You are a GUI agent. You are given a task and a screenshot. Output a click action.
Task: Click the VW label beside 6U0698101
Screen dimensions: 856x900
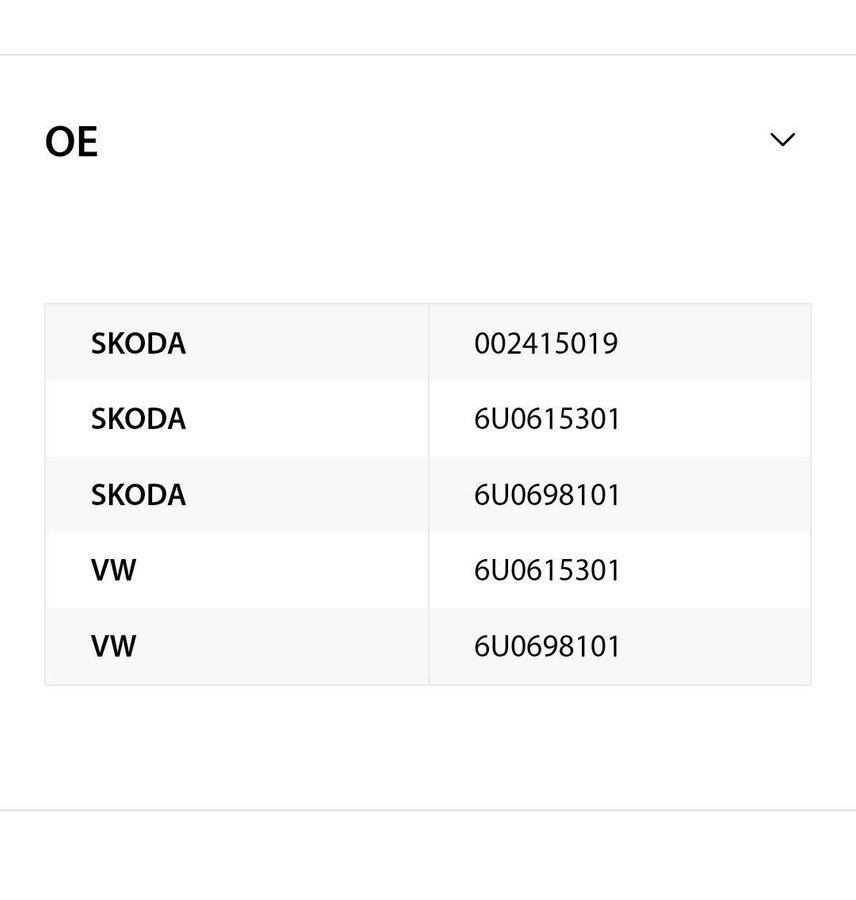[114, 646]
